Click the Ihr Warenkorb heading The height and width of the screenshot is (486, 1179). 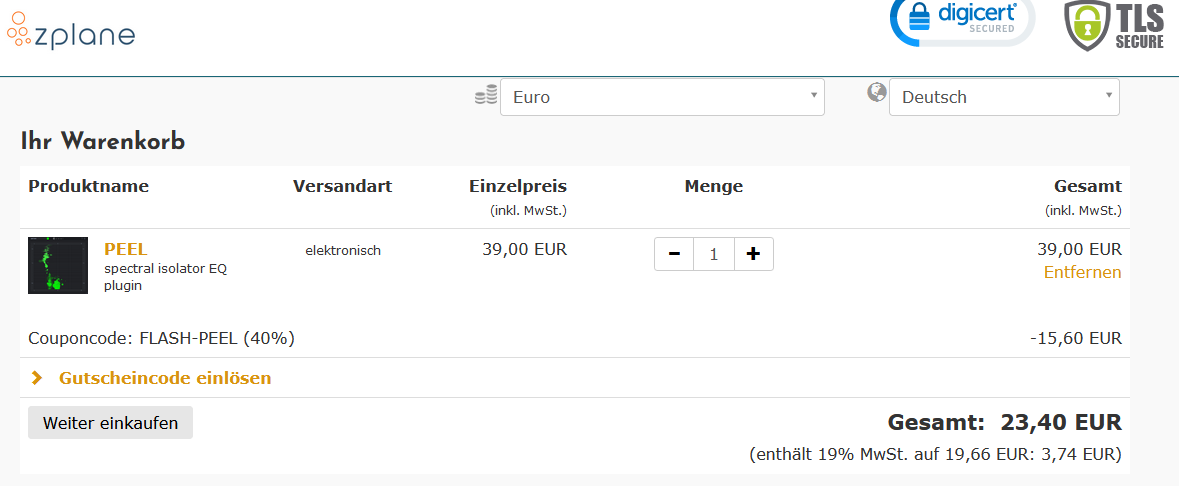(103, 142)
